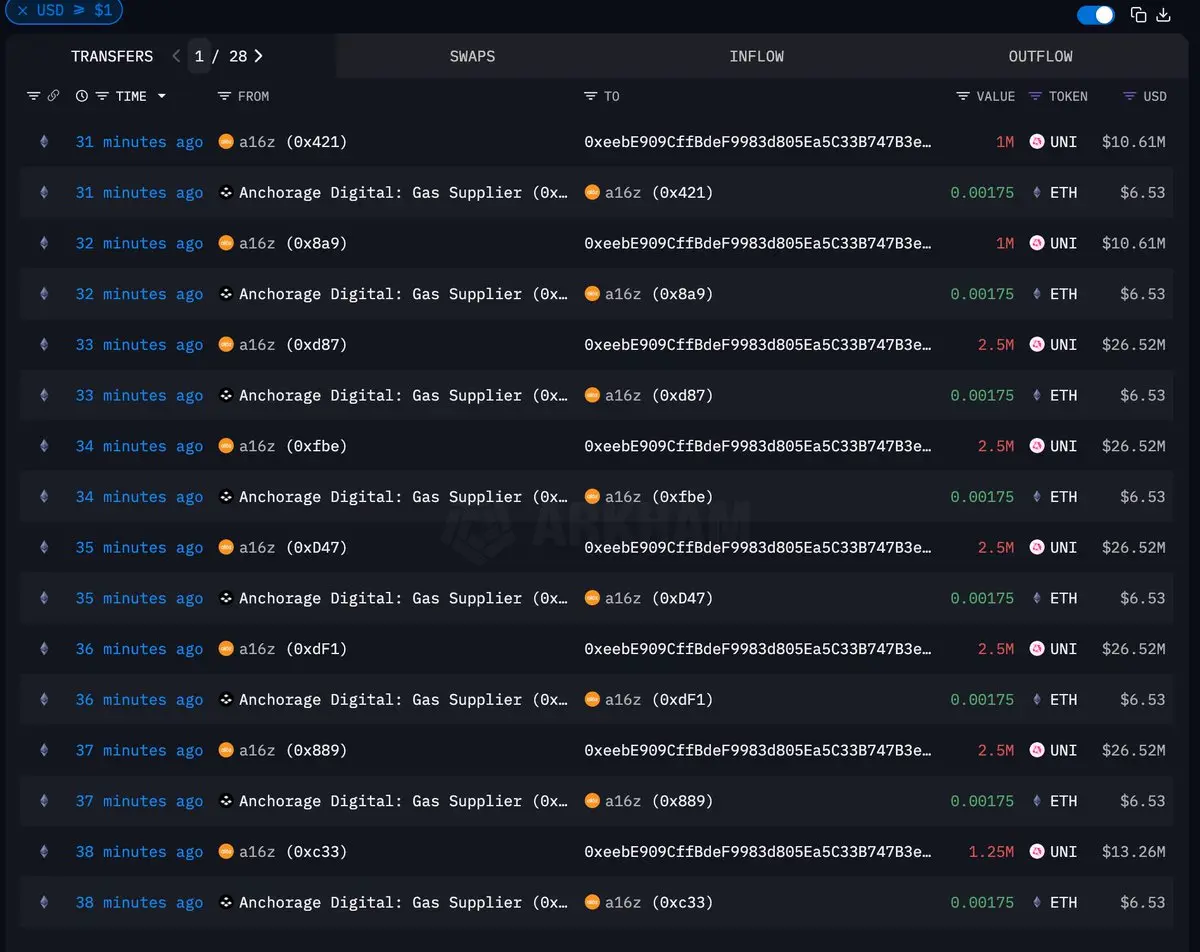Select the 1.25M value from a16z (0xc33)

[x=991, y=852]
